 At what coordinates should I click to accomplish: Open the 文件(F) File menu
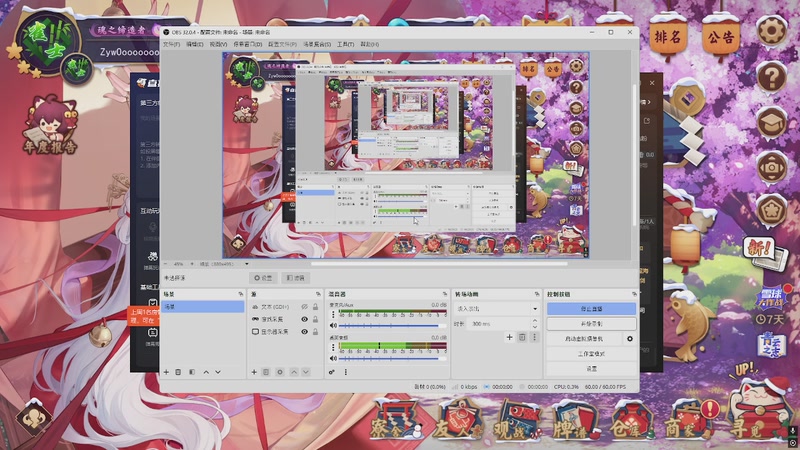tap(171, 44)
